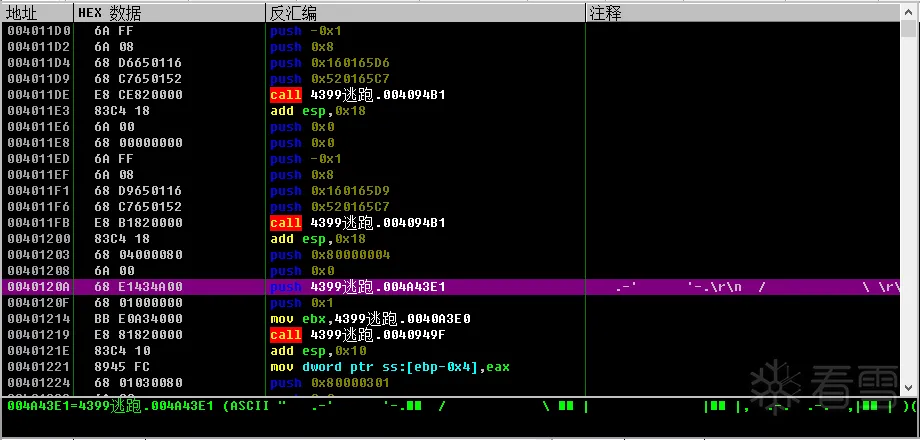
Task: Click instruction mov ebx,4399逃跑.0040A3E0
Action: tap(370, 319)
